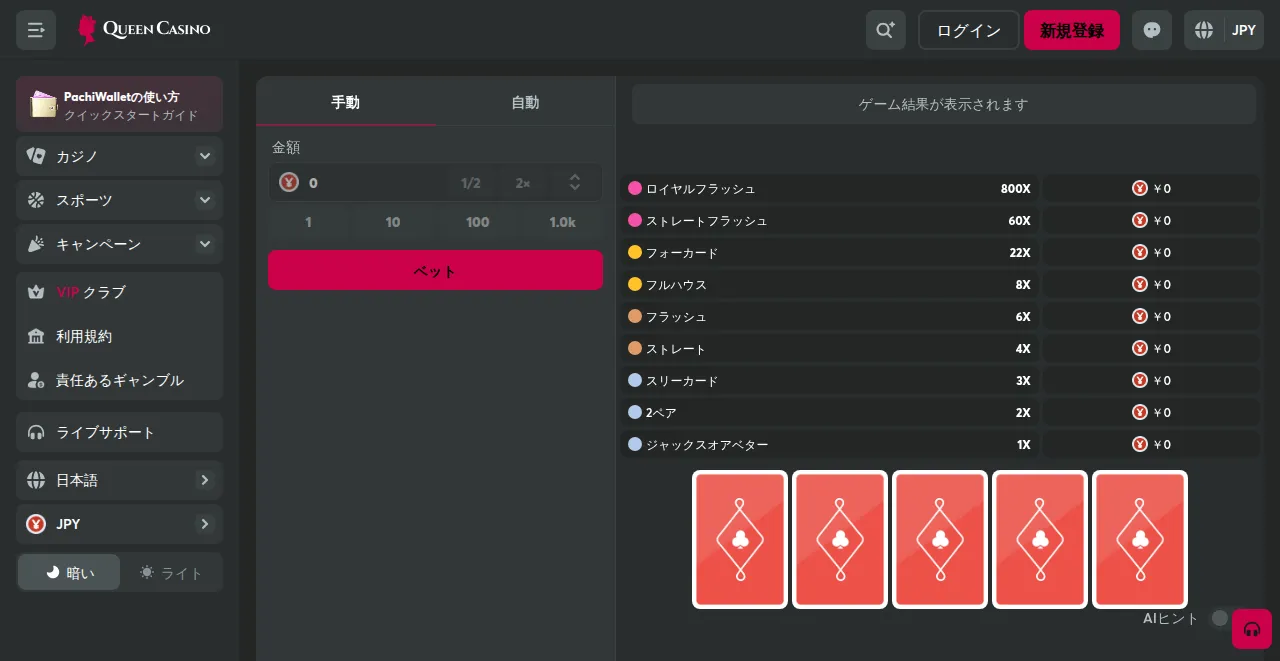The height and width of the screenshot is (661, 1280).
Task: Double the bet with 2× button
Action: coord(523,183)
